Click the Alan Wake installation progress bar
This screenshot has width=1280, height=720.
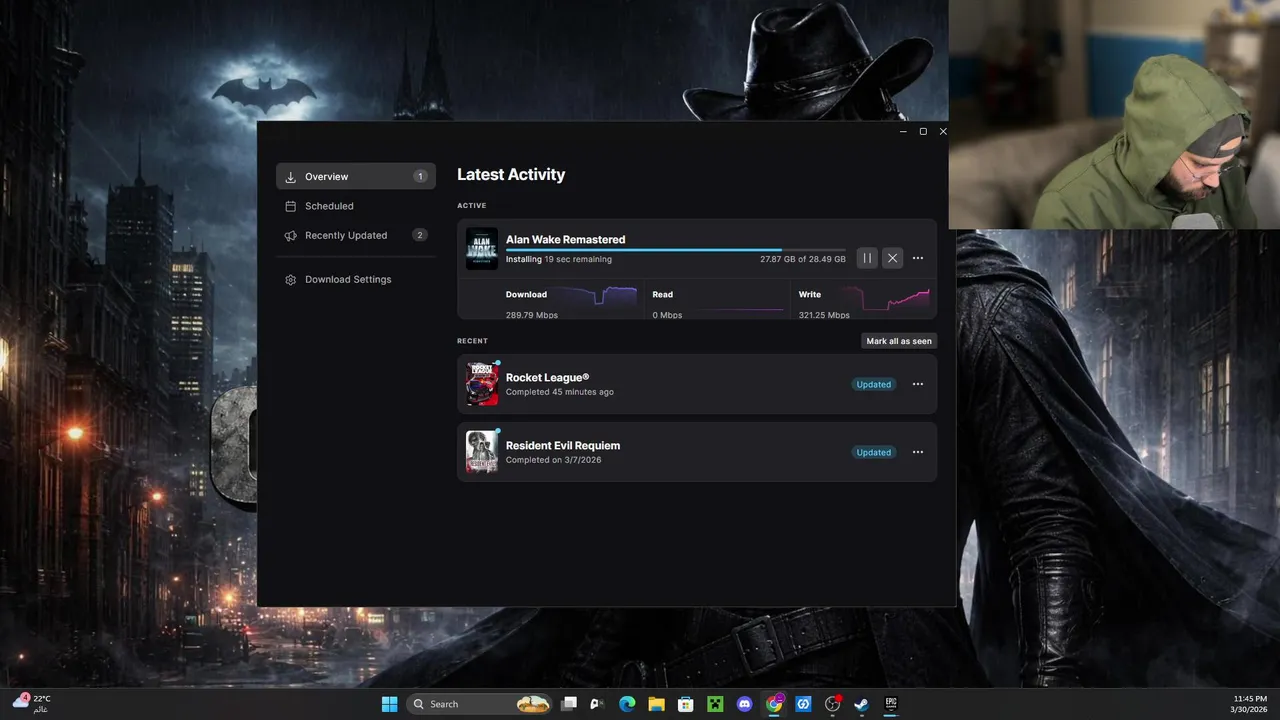[675, 250]
